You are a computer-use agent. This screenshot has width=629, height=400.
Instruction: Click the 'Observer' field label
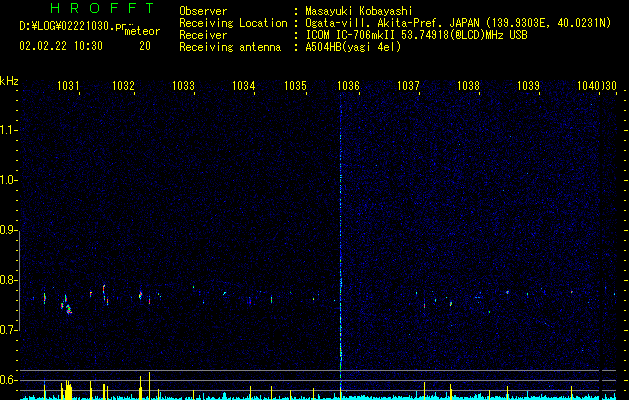(x=203, y=11)
